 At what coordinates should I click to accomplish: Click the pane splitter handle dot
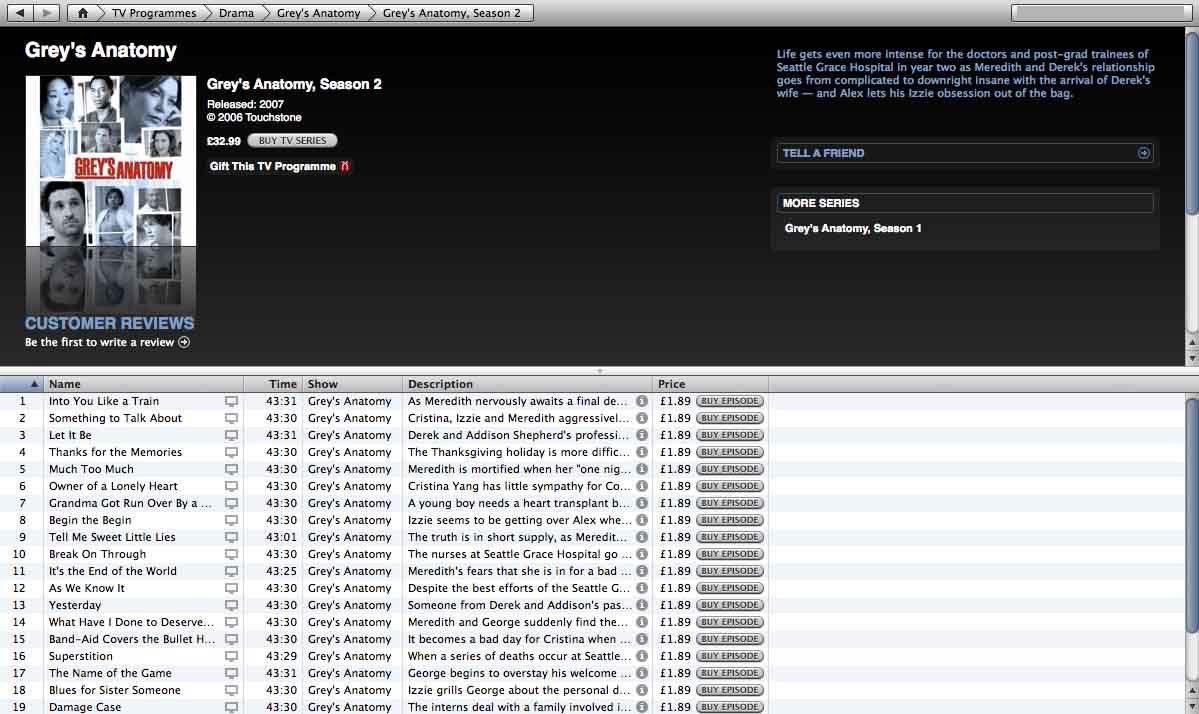click(x=600, y=371)
